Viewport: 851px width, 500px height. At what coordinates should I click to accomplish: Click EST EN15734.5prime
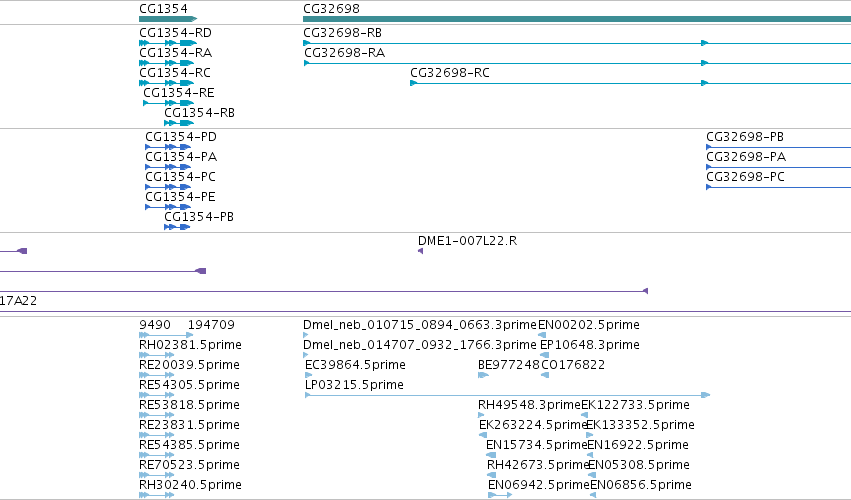(x=536, y=445)
